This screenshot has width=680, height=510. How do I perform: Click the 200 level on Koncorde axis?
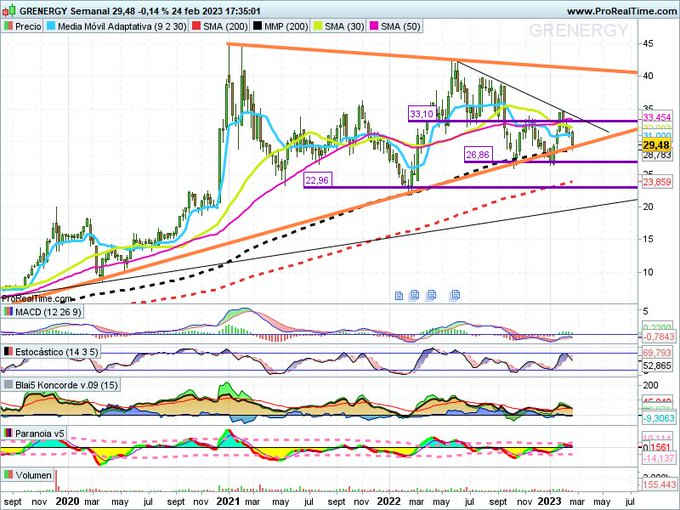pos(651,385)
